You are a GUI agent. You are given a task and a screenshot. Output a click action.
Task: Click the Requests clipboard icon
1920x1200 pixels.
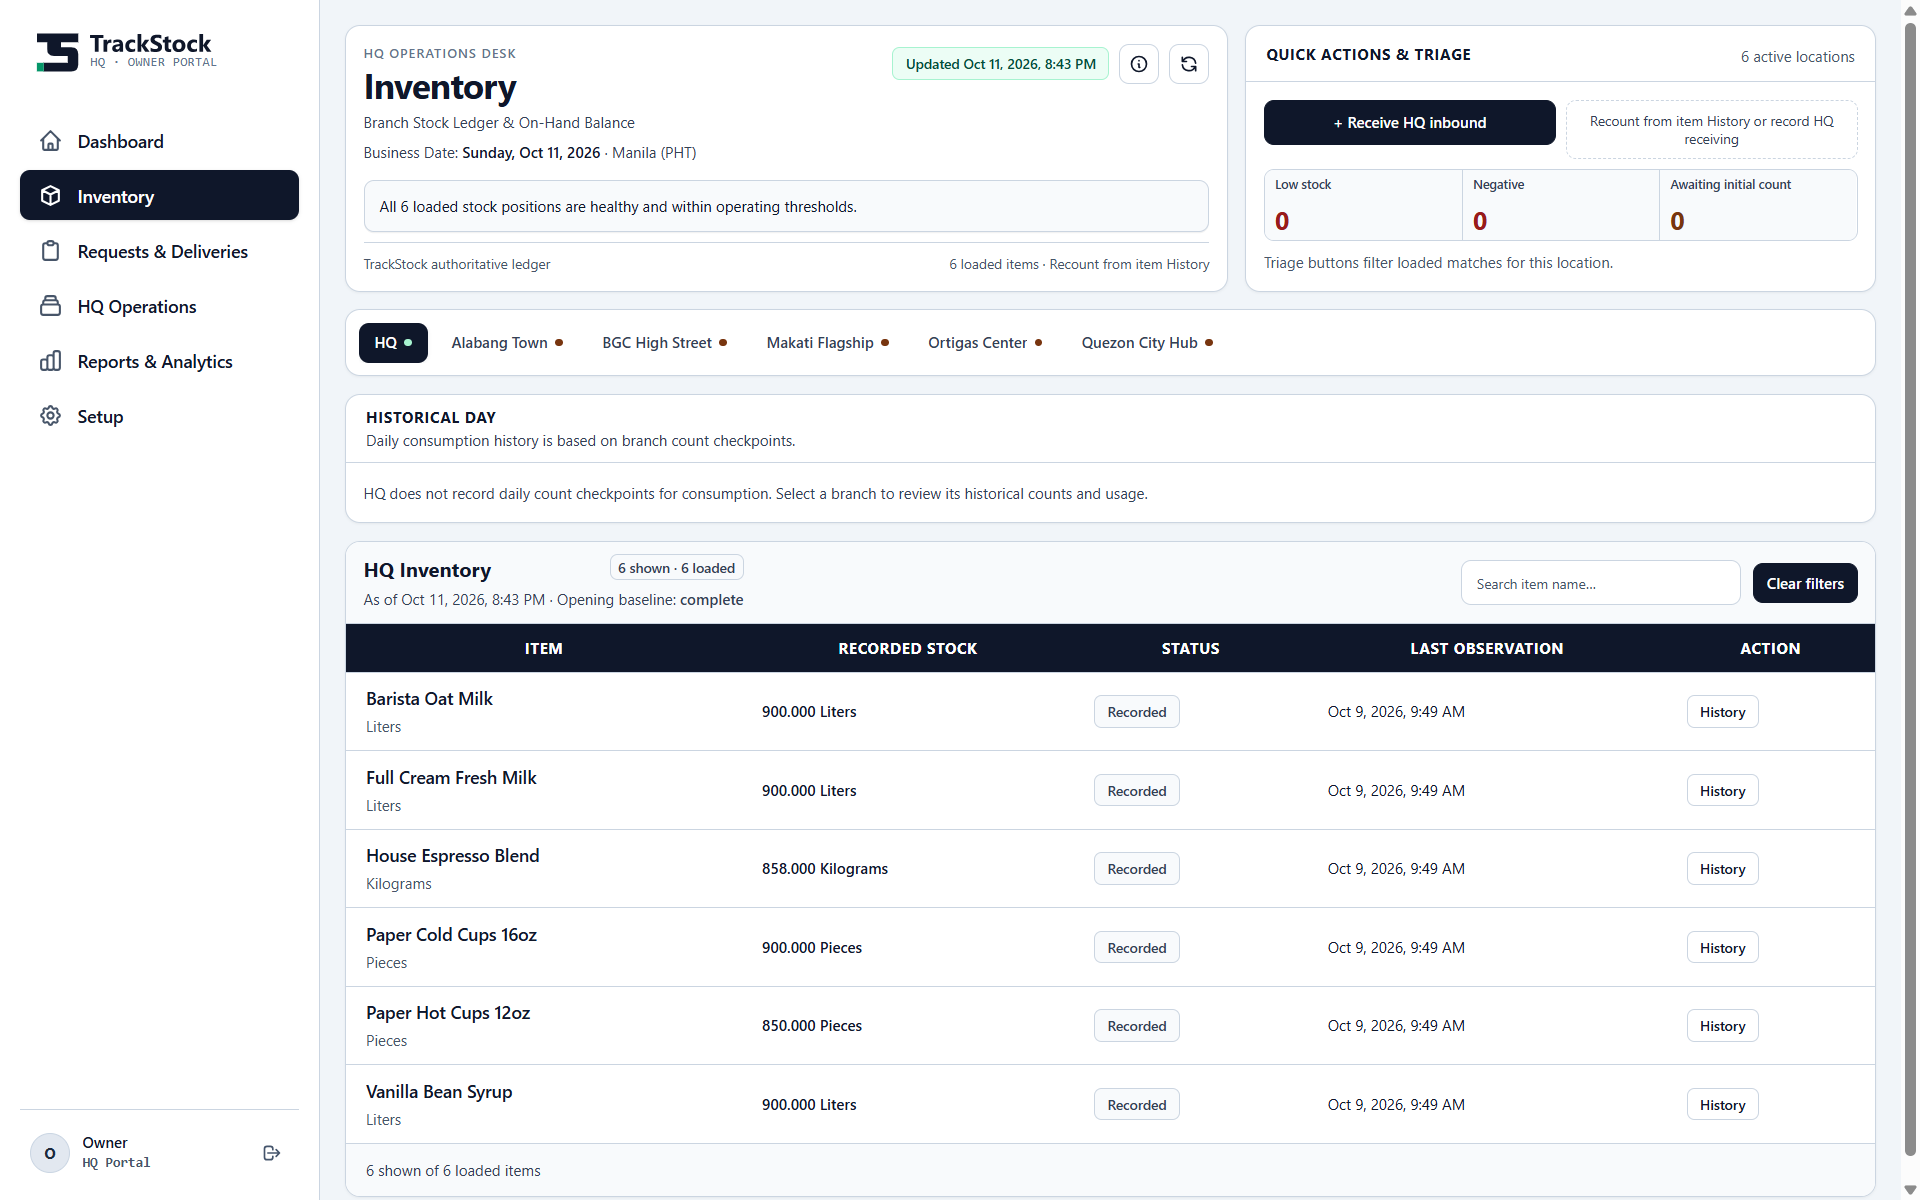[51, 251]
